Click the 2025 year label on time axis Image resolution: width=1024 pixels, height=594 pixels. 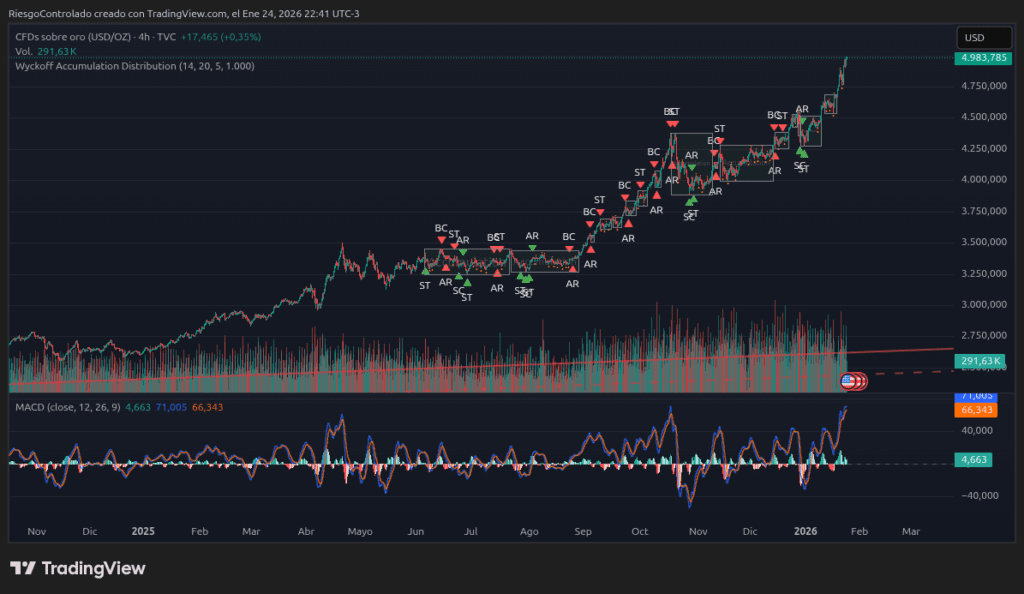tap(144, 532)
